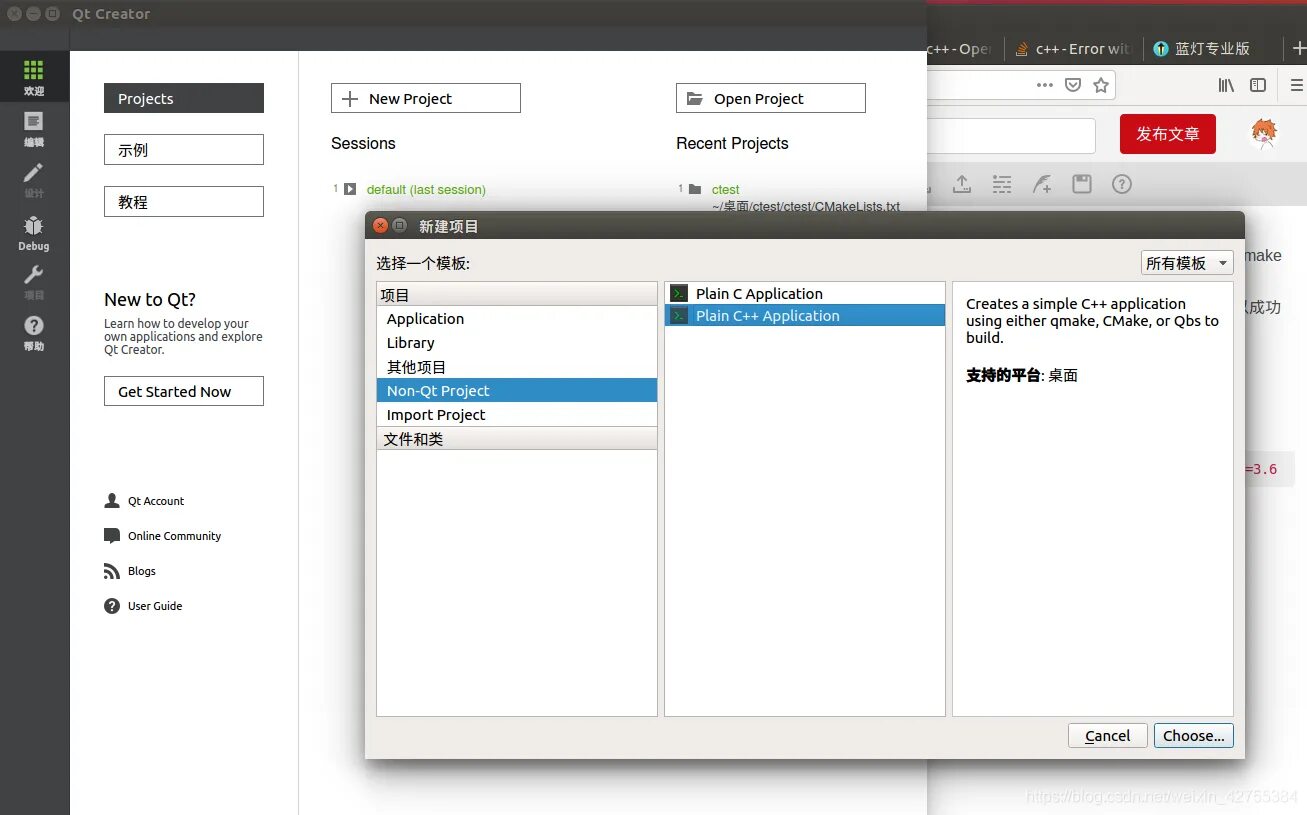The image size is (1307, 815).
Task: Click the Get Started Now button
Action: [x=184, y=391]
